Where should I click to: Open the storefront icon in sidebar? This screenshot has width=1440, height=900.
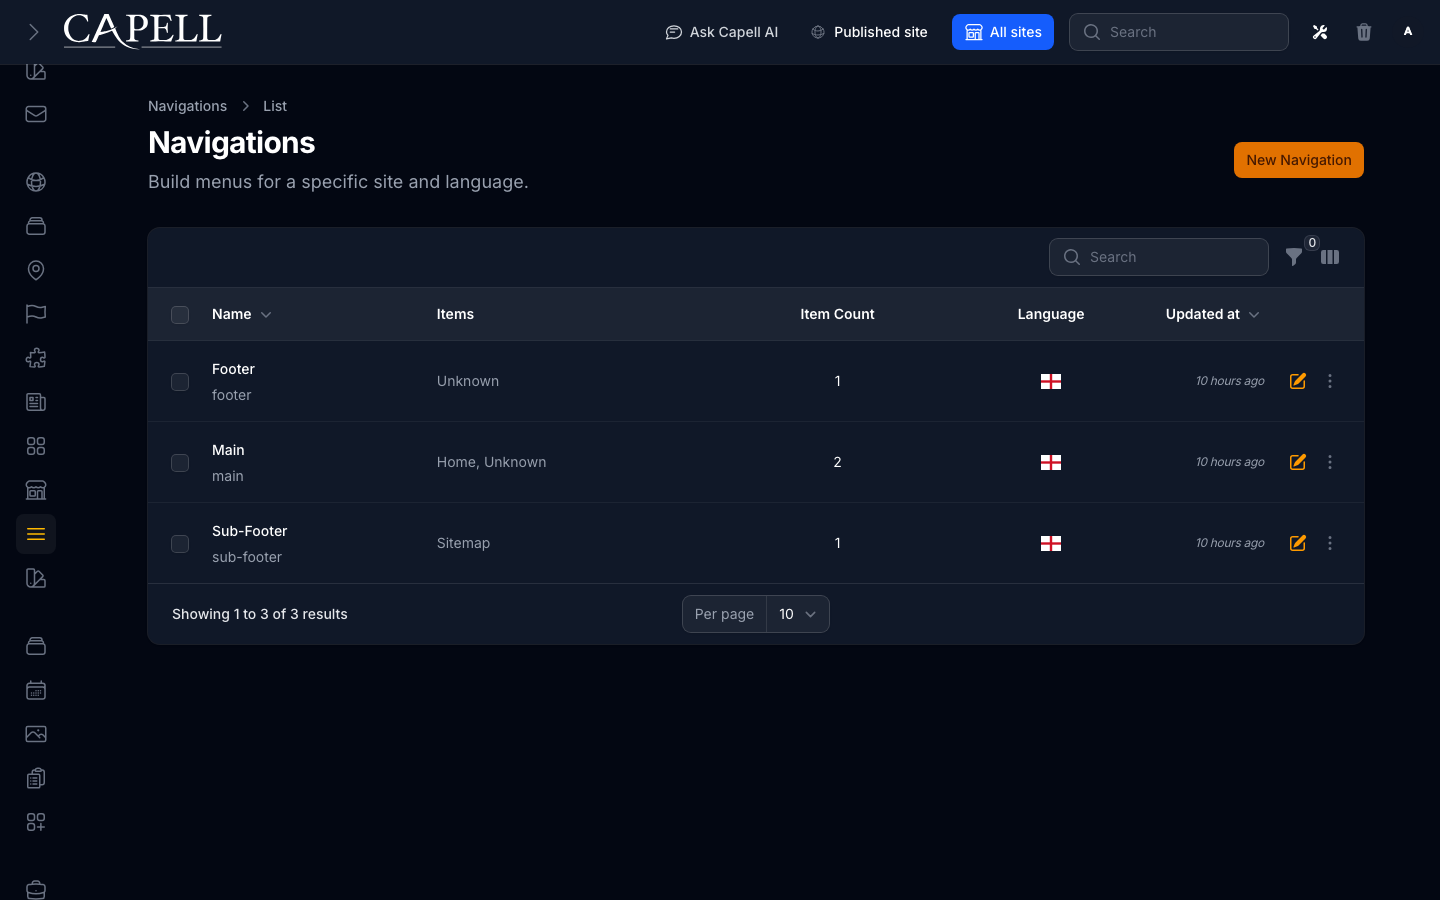click(36, 490)
